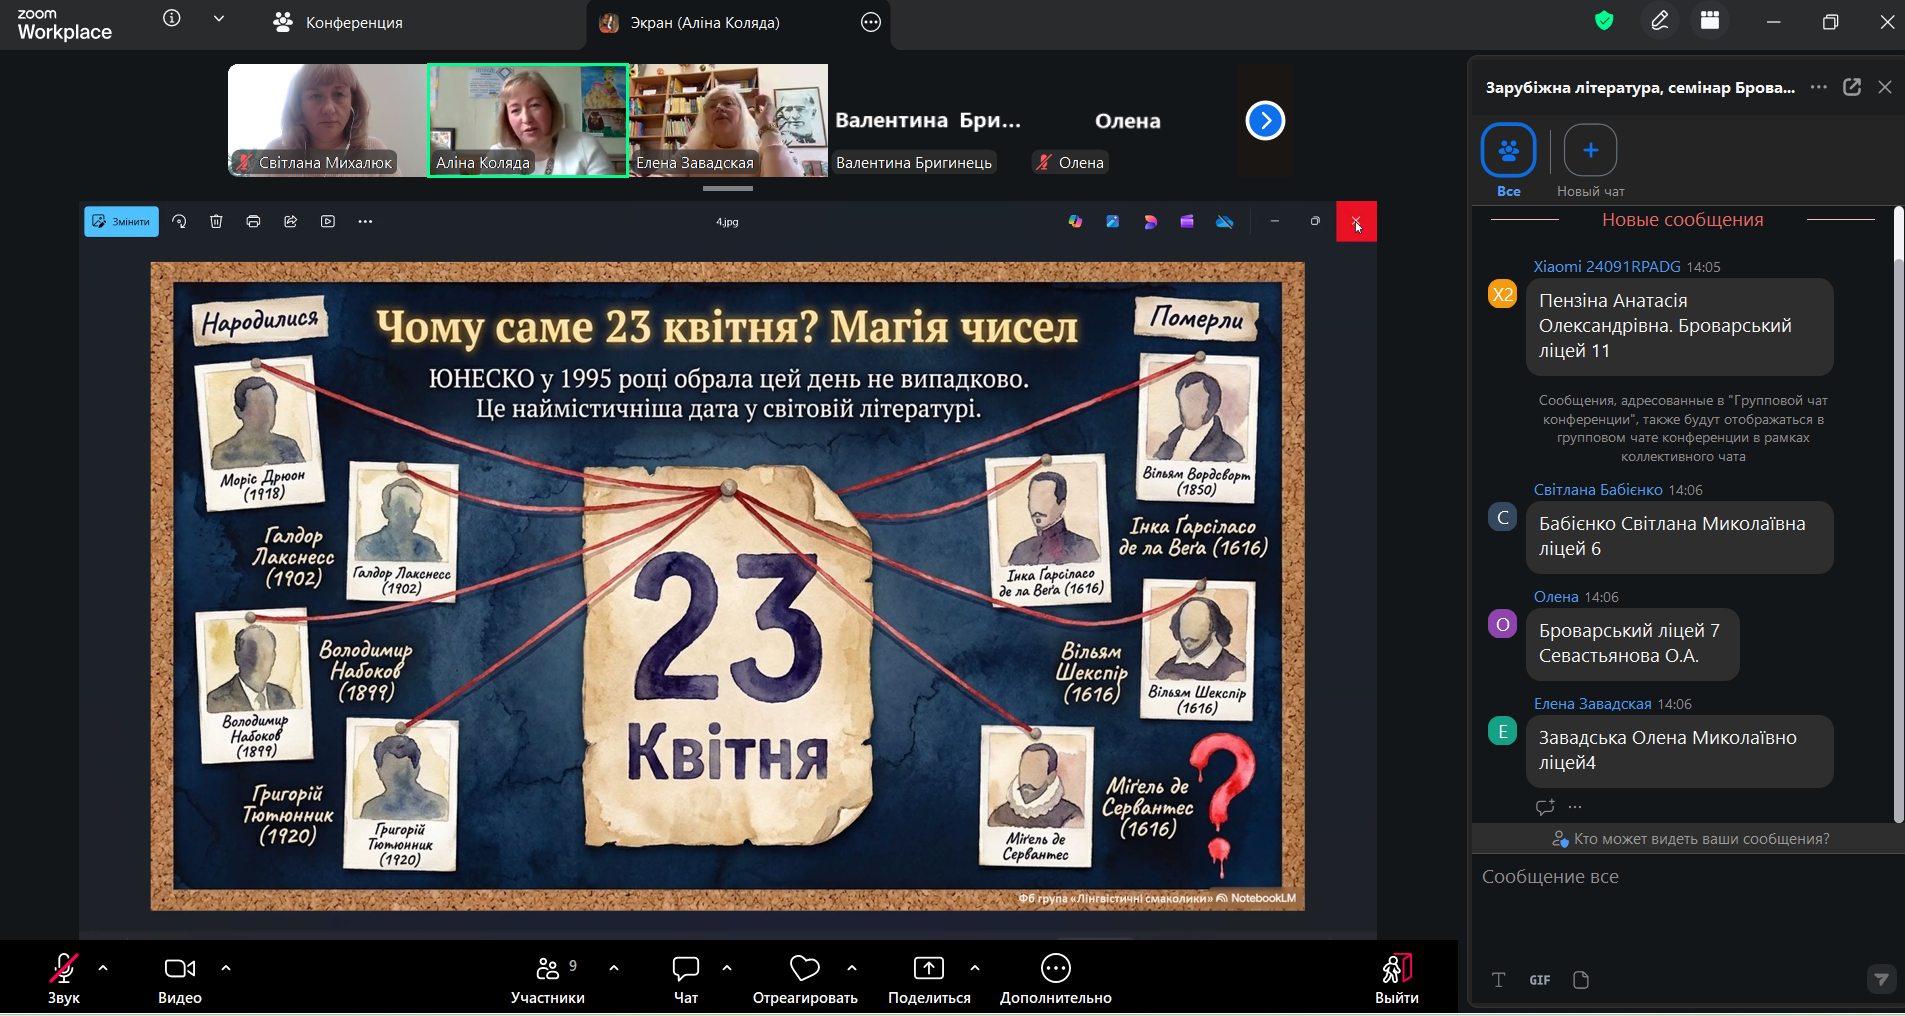Image resolution: width=1905 pixels, height=1016 pixels.
Task: Attach a file in chat
Action: [x=1581, y=980]
